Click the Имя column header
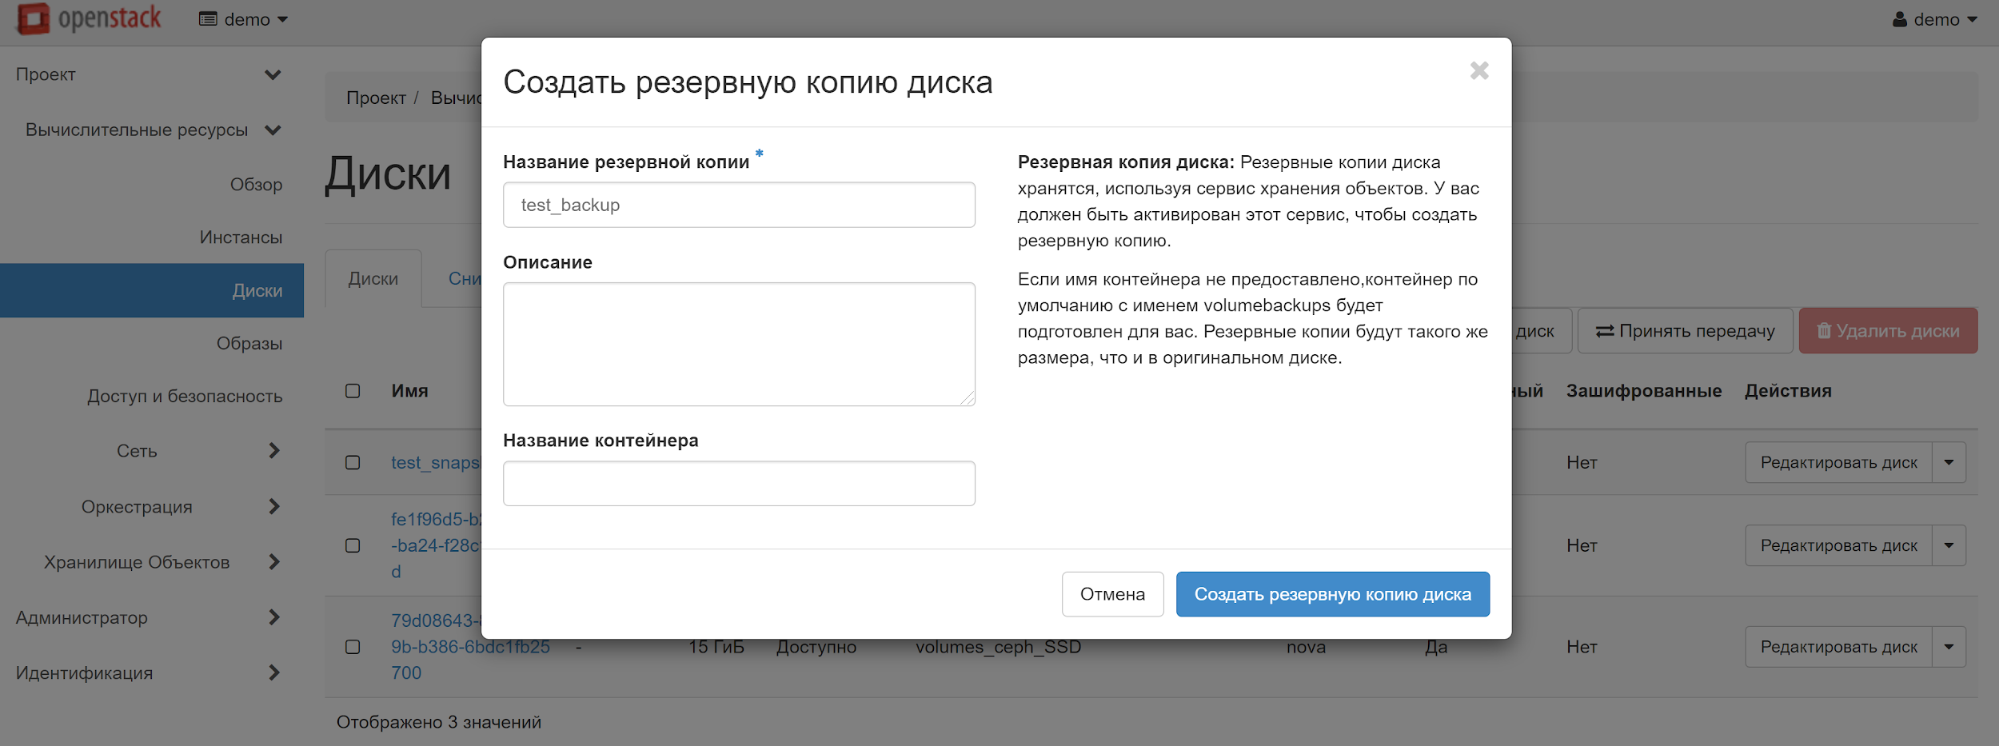Image resolution: width=1999 pixels, height=747 pixels. pyautogui.click(x=410, y=391)
